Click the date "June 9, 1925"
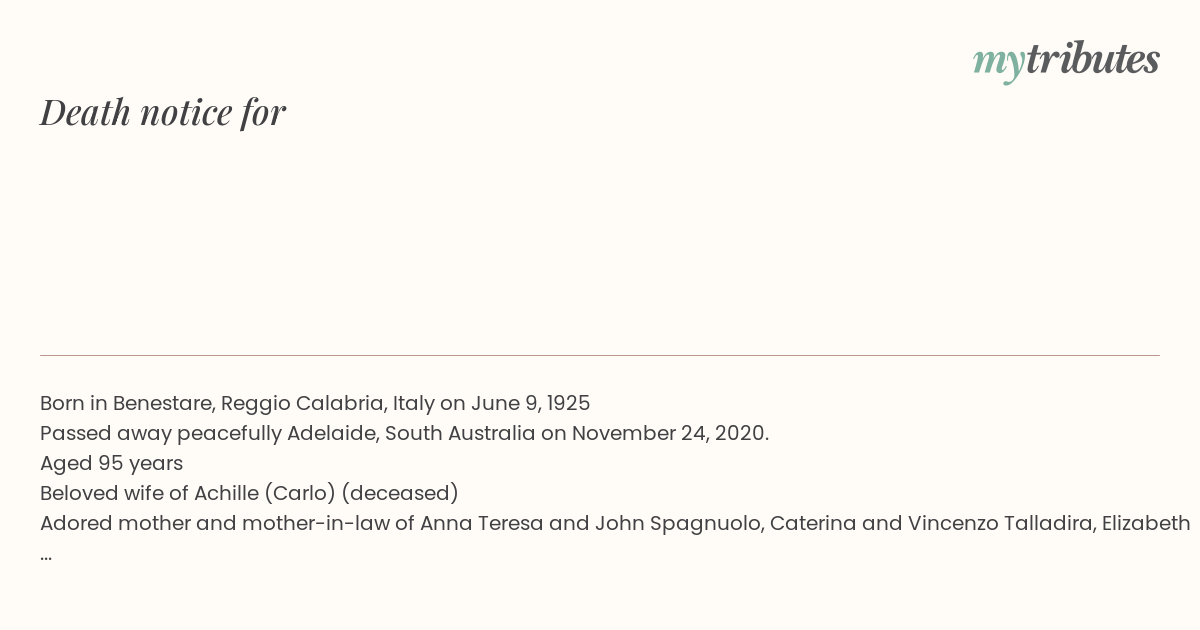1200x630 pixels. click(x=528, y=404)
